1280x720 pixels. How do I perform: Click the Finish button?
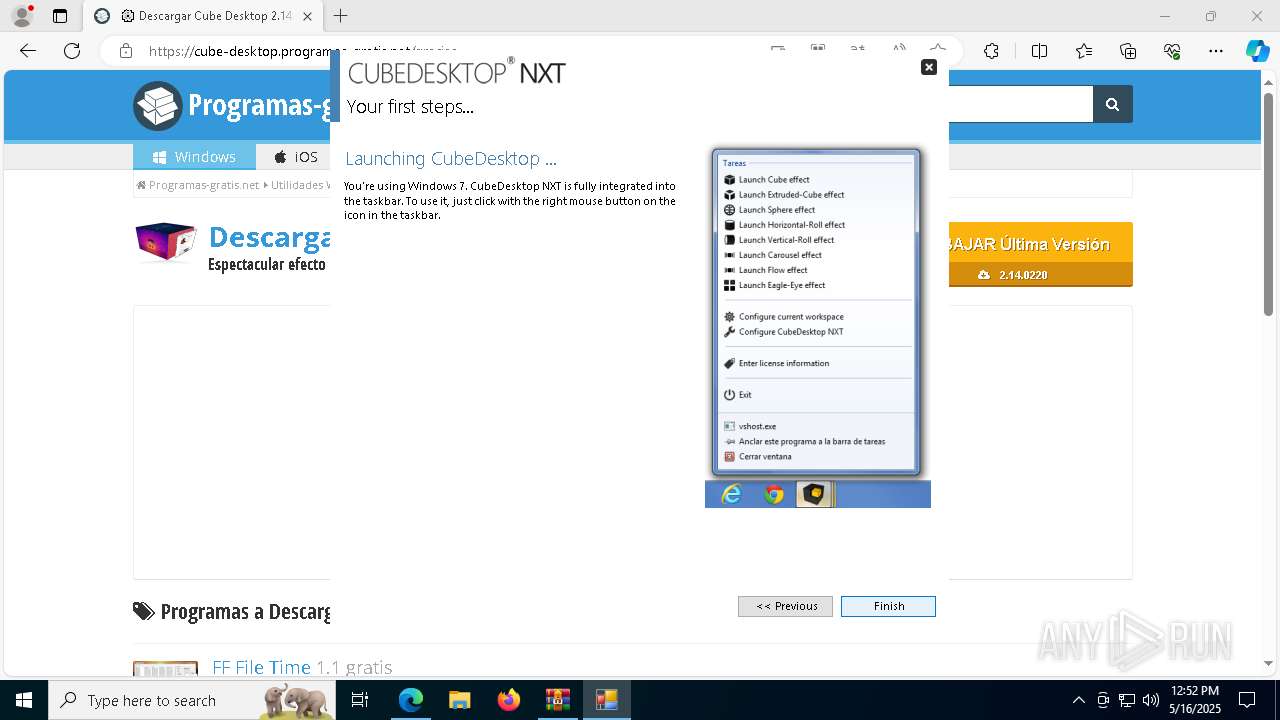tap(888, 606)
